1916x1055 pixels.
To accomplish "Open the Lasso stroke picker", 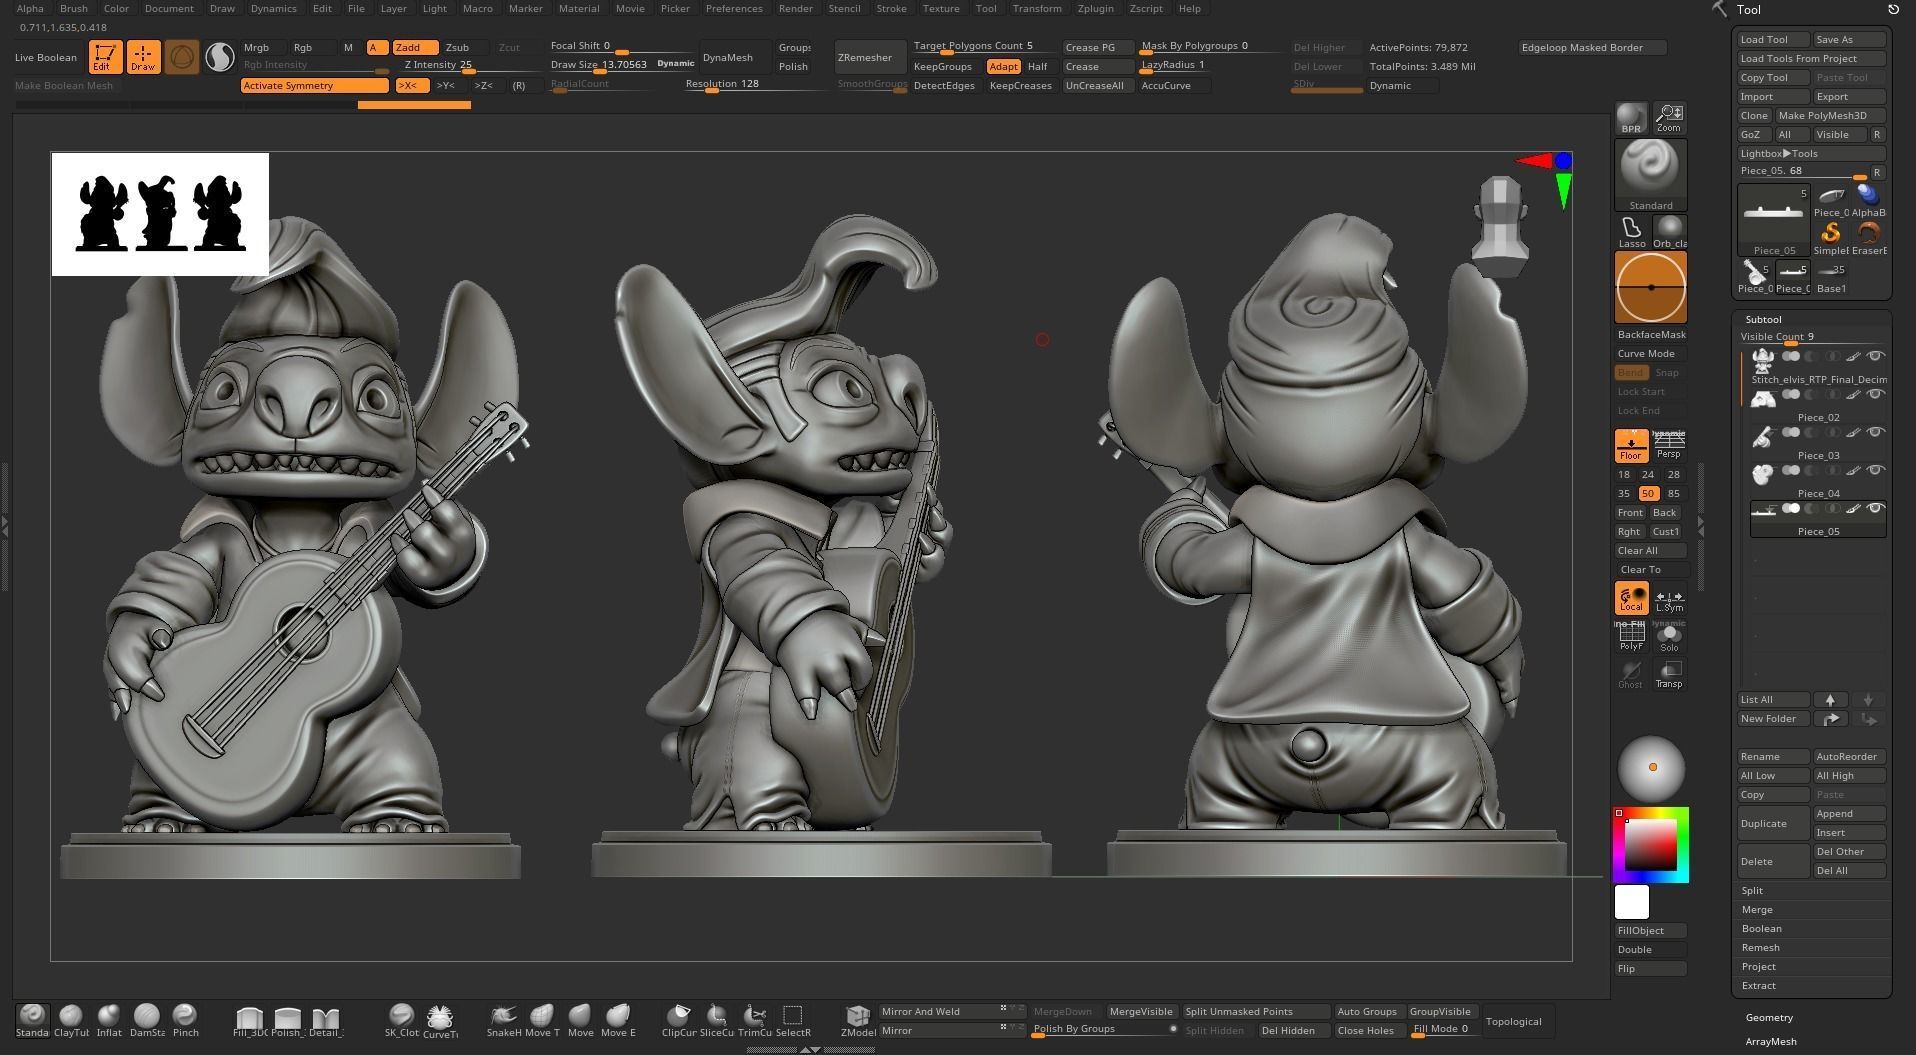I will [1631, 232].
